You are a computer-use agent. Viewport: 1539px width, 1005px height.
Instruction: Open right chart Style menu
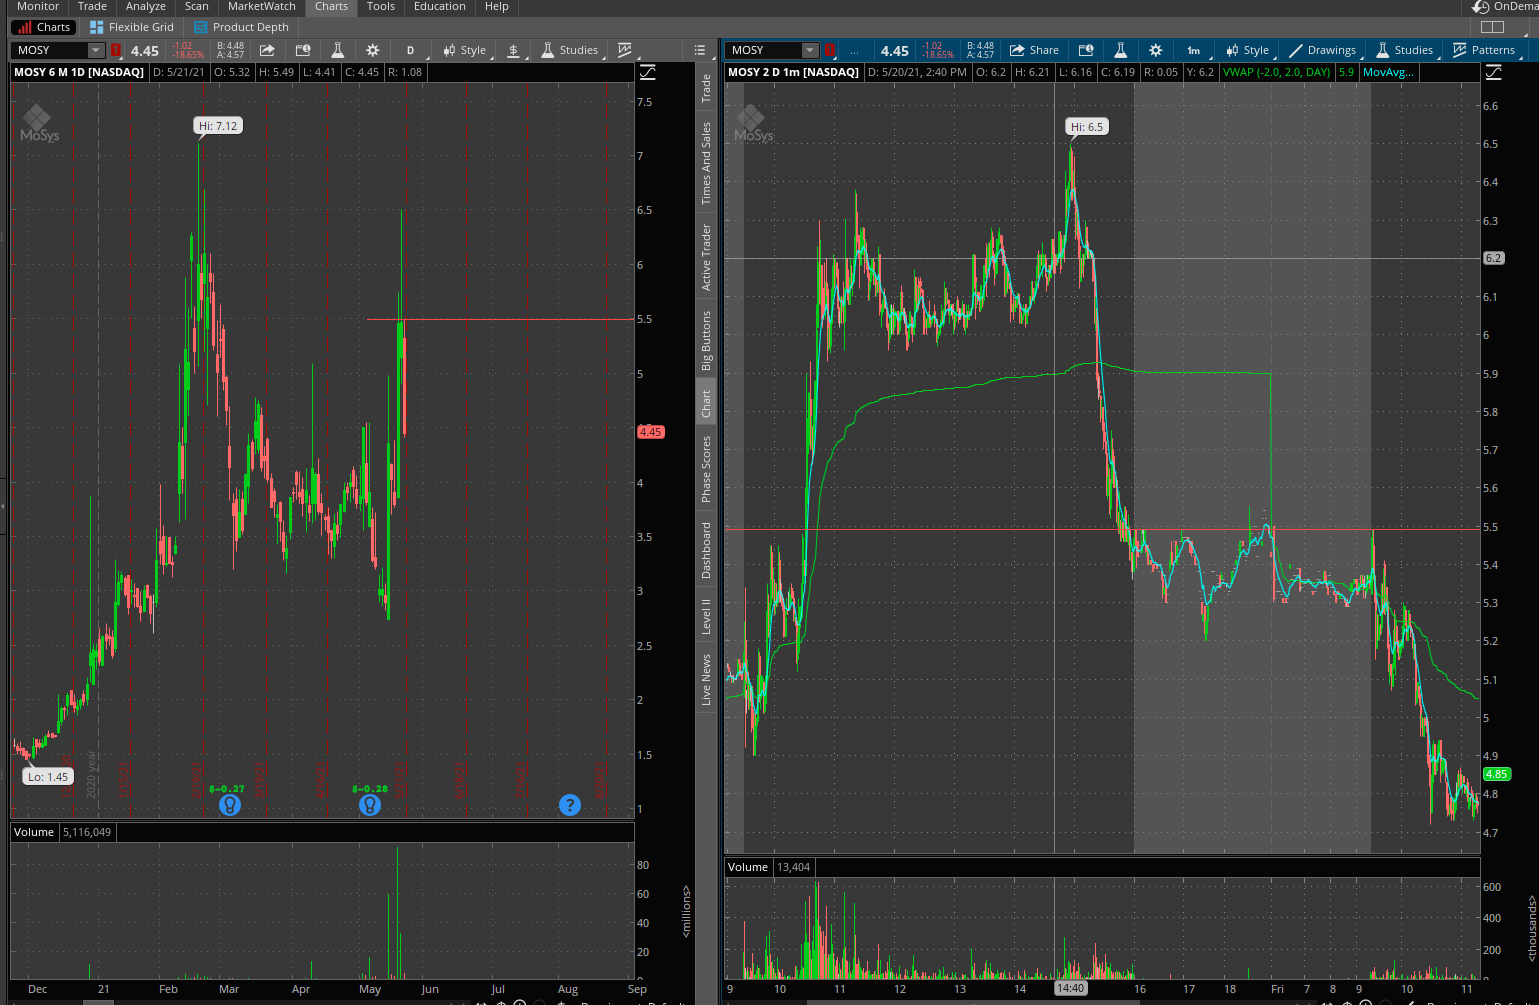tap(1247, 50)
